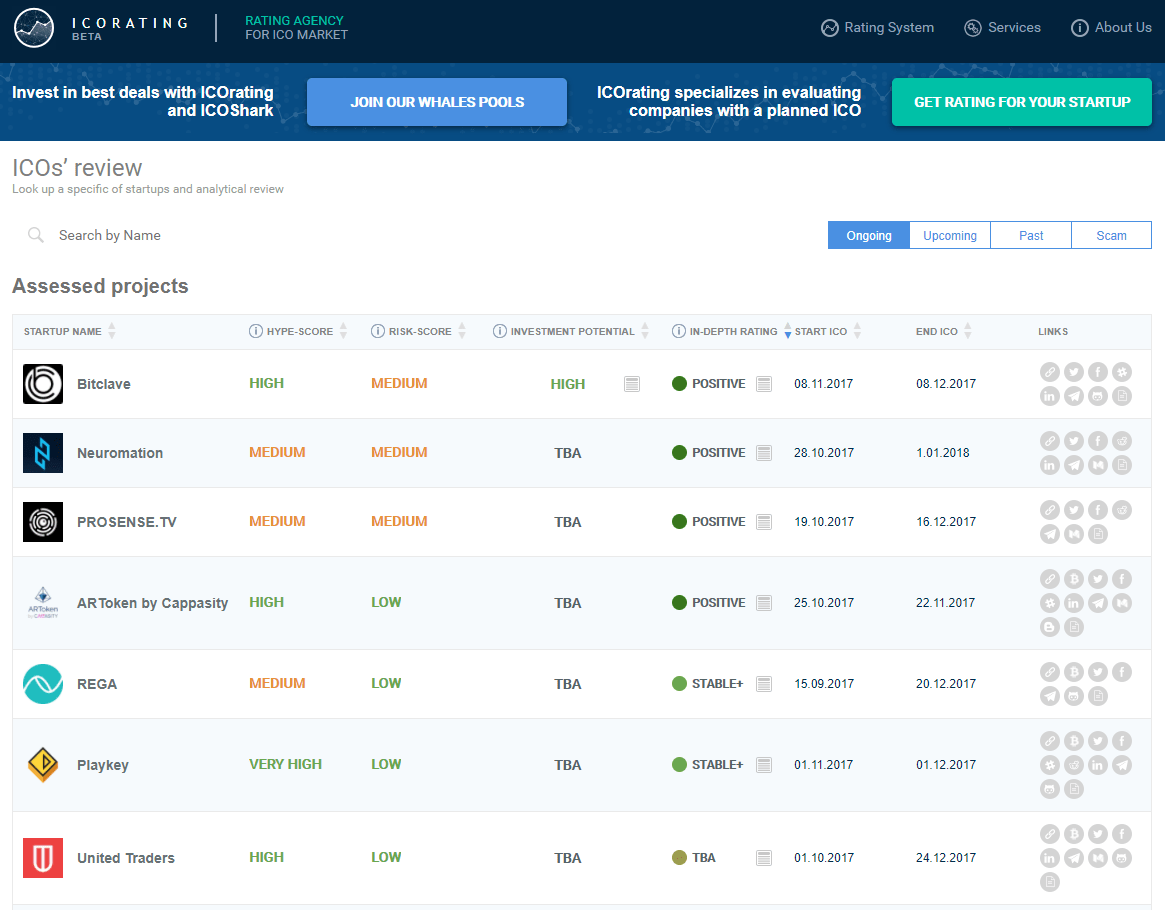Open Bitclave's GitHub link icon
1165x910 pixels.
pyautogui.click(x=1097, y=396)
